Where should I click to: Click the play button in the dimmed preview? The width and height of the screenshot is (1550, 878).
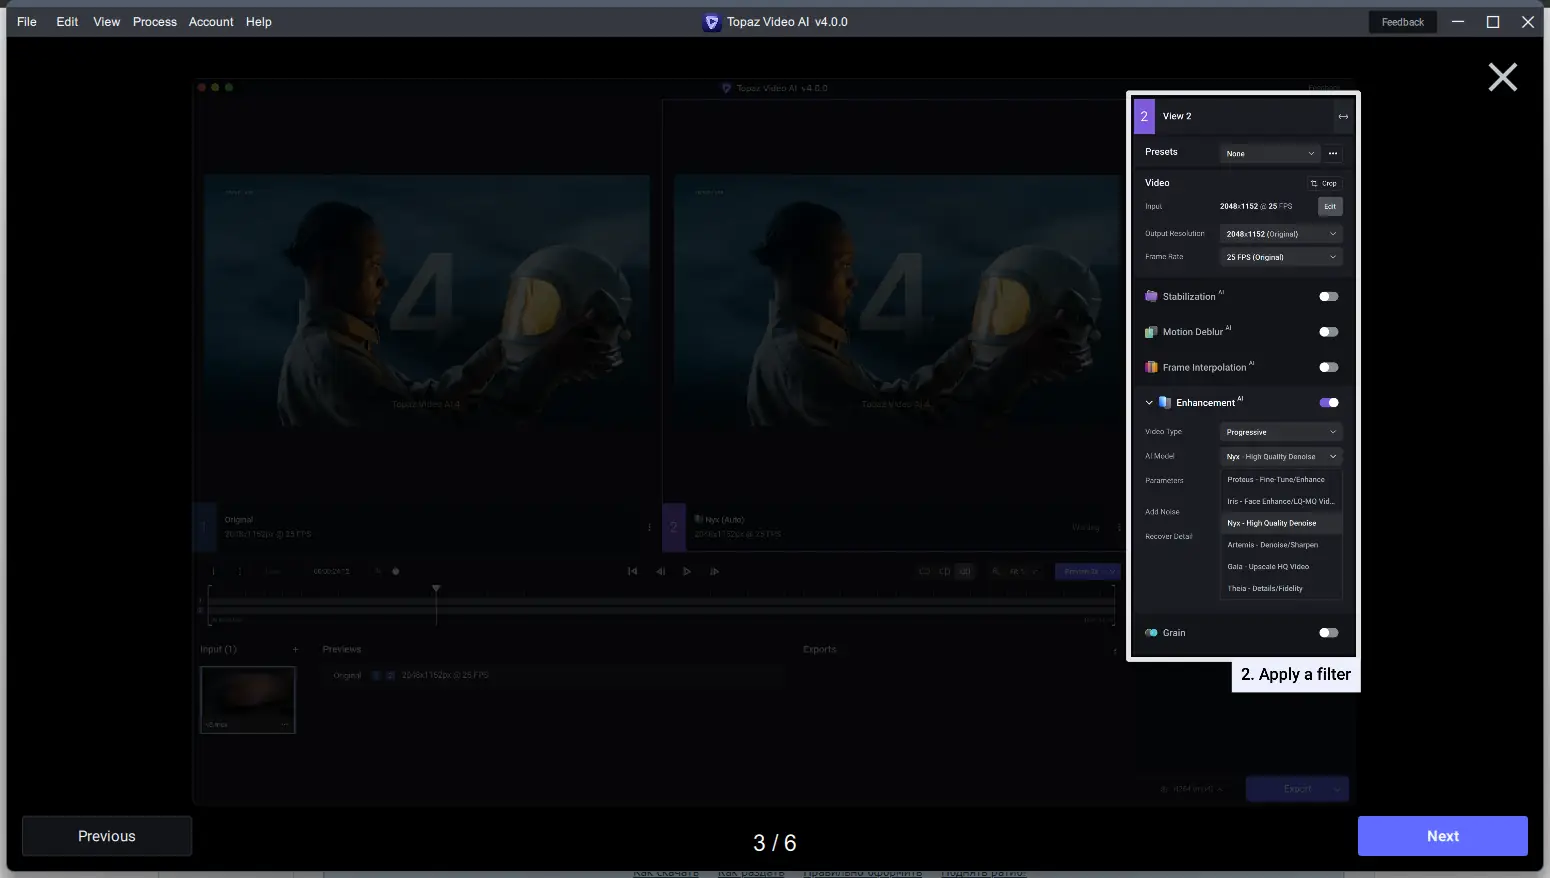point(687,571)
